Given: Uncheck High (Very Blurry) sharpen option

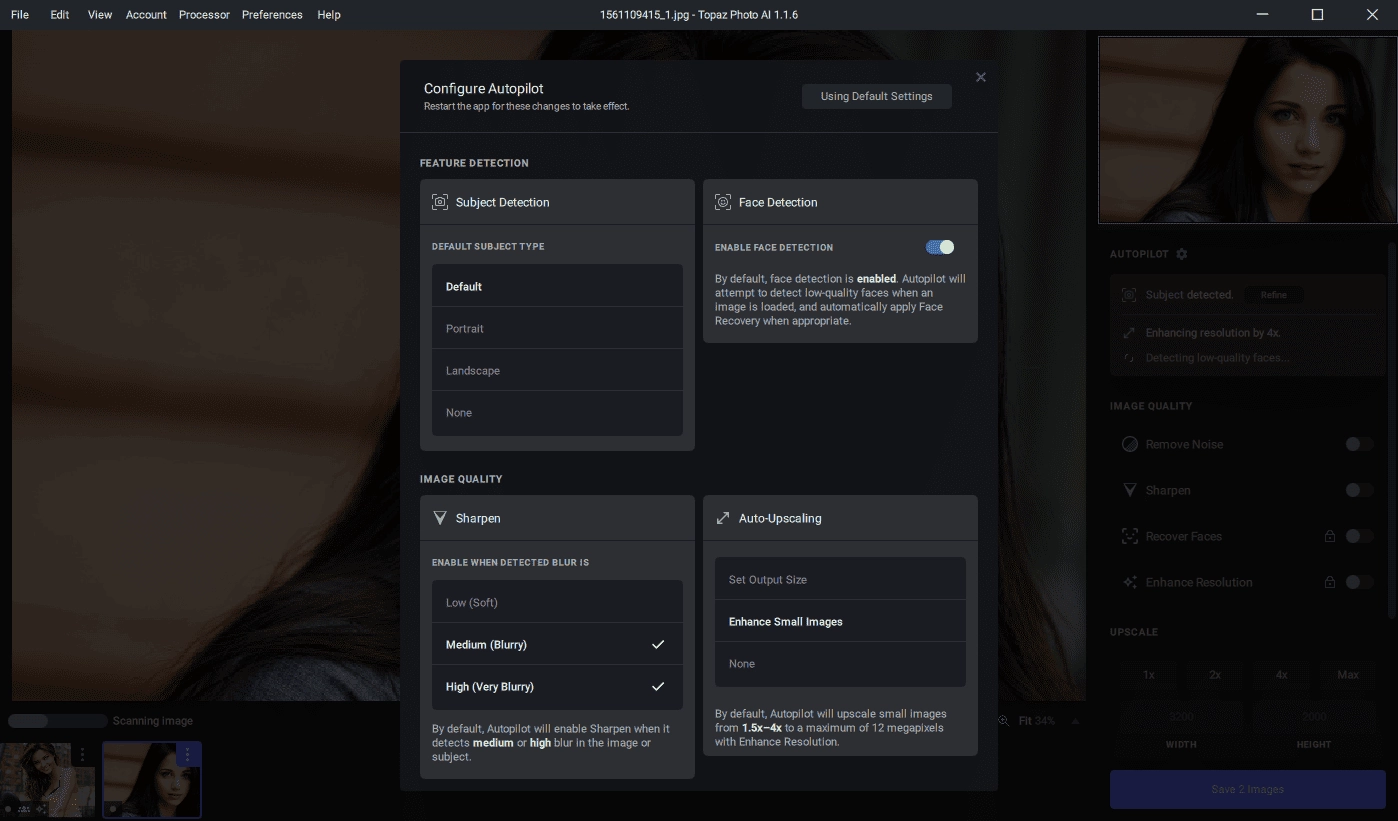Looking at the screenshot, I should (x=557, y=686).
